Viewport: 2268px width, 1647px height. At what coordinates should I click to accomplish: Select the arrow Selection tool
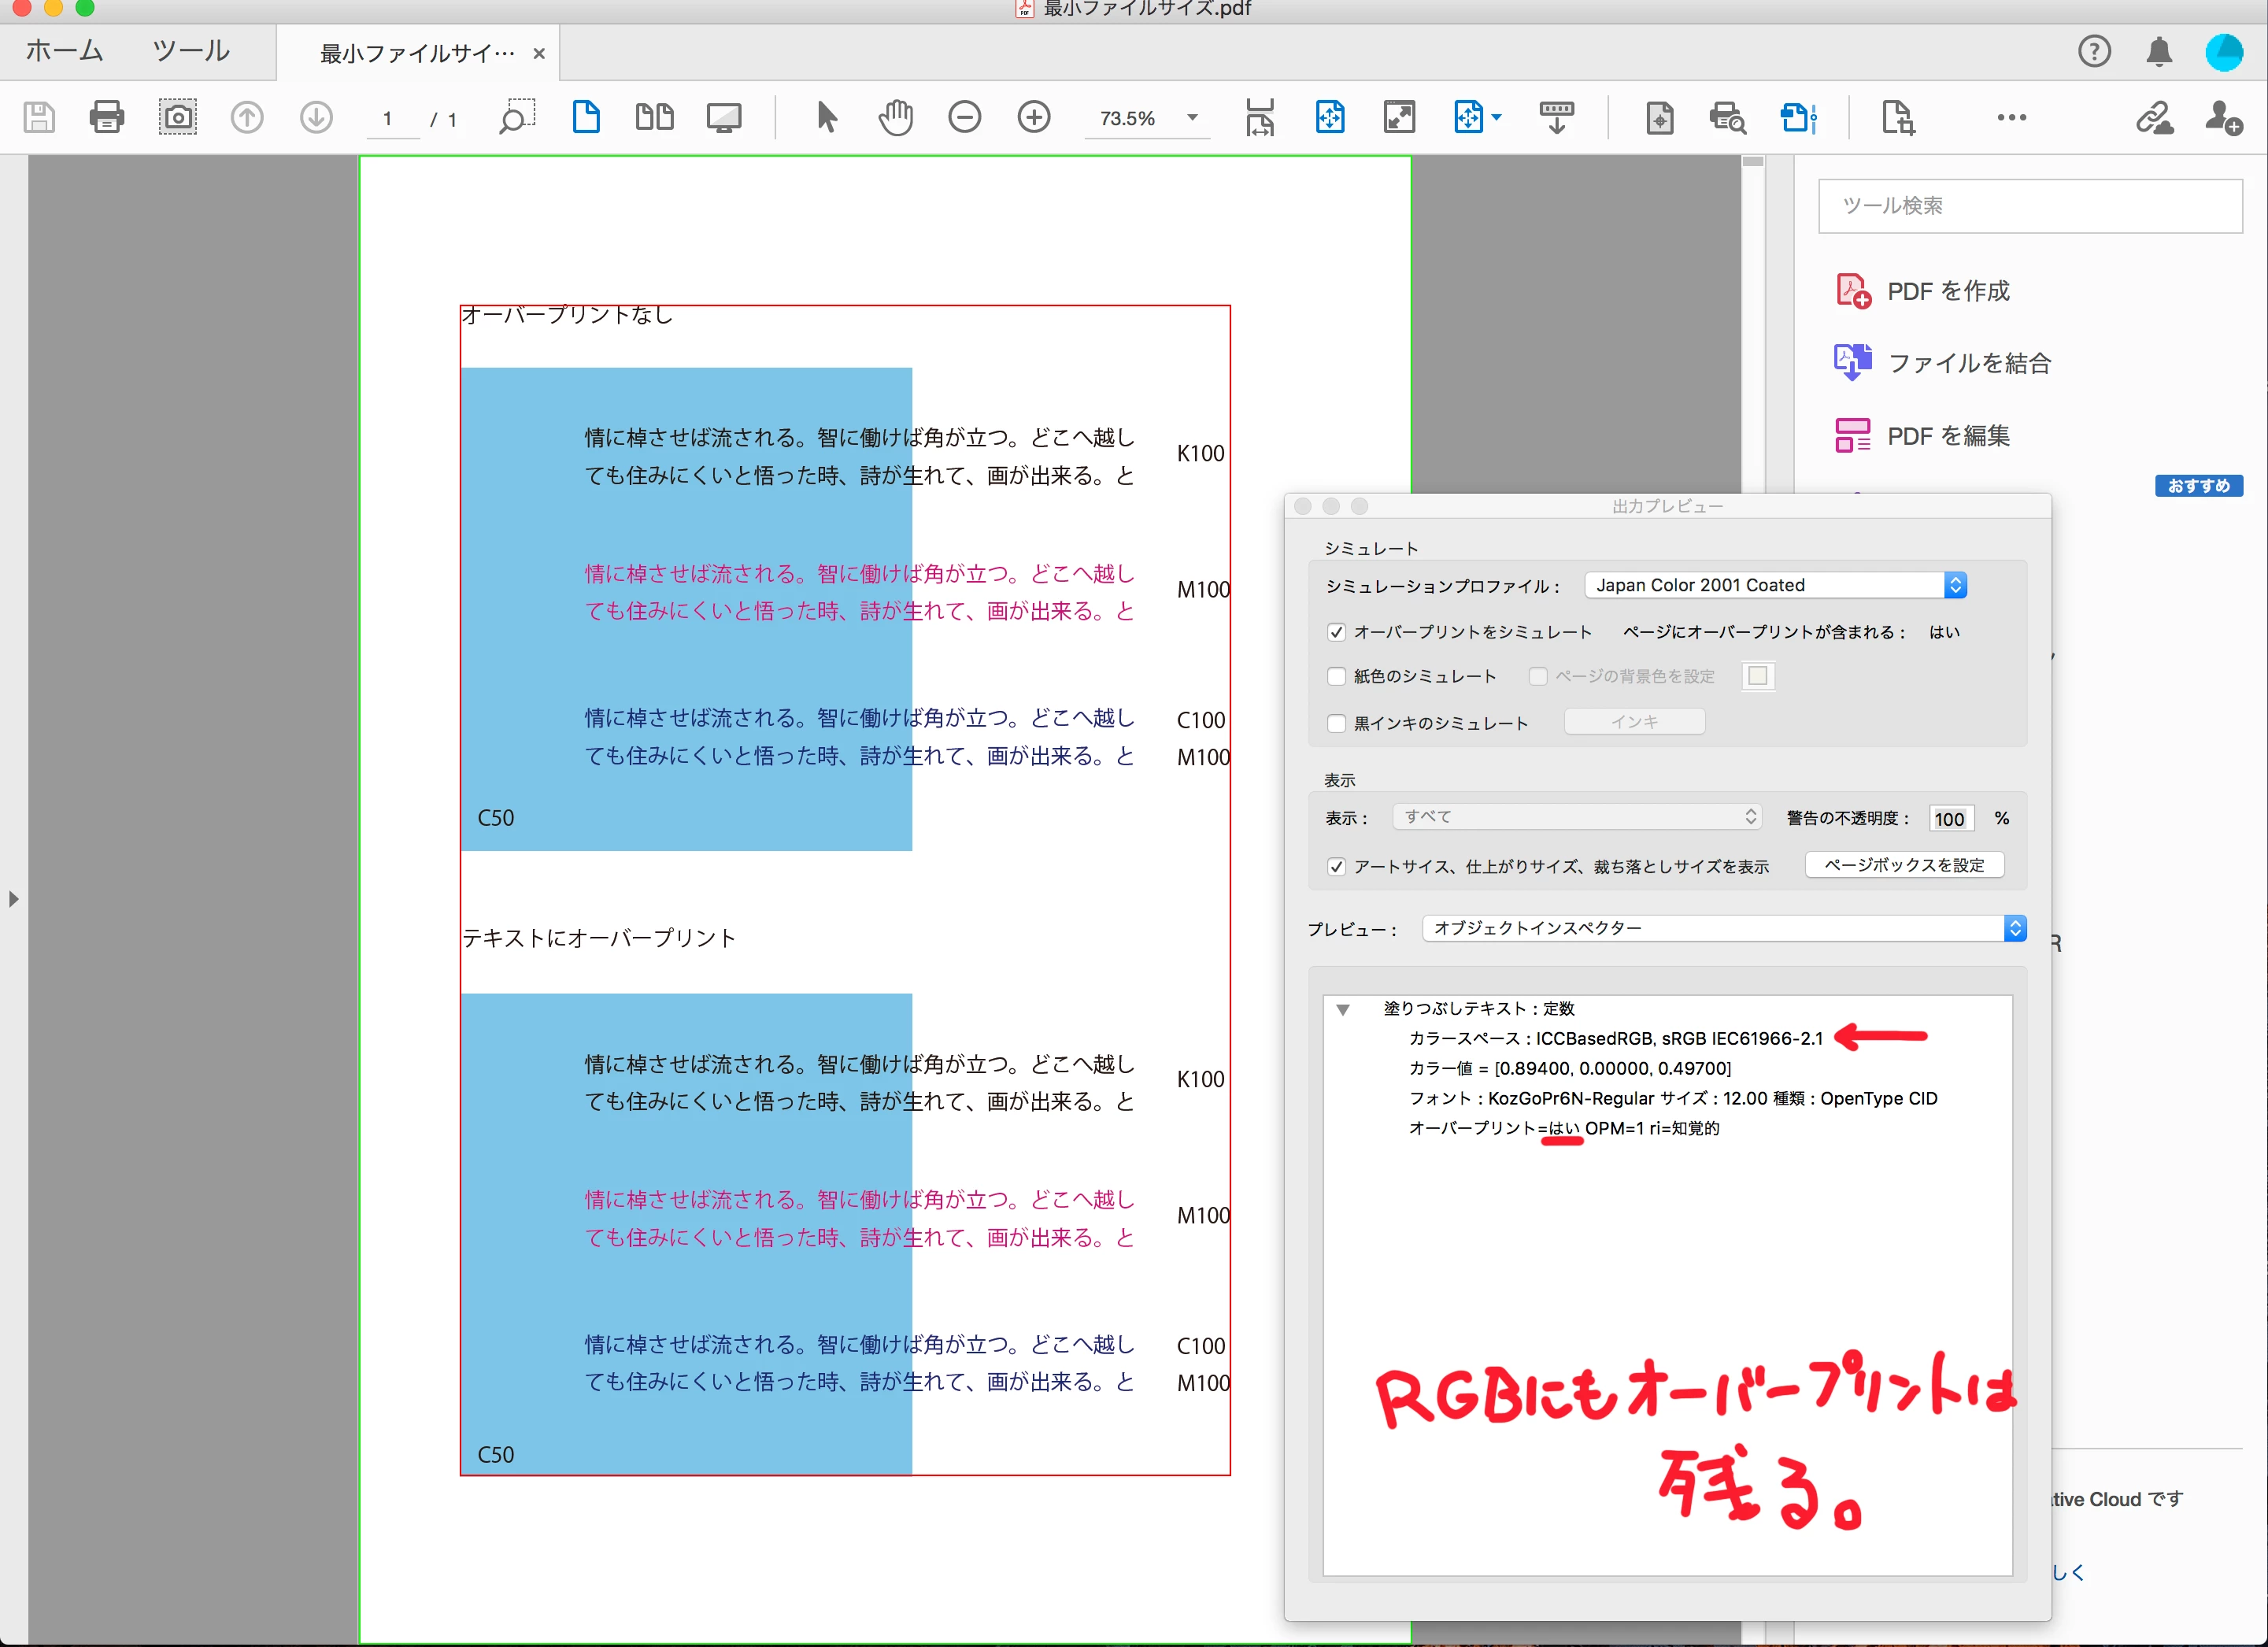826,117
